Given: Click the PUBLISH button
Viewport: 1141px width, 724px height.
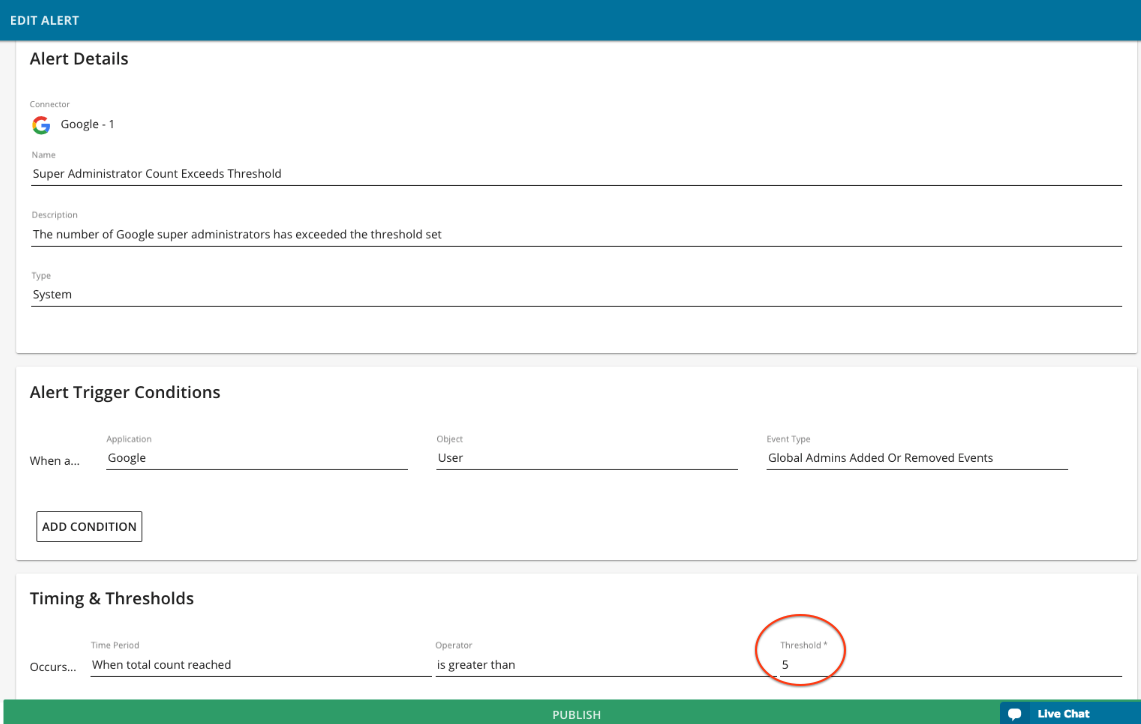Looking at the screenshot, I should 576,714.
